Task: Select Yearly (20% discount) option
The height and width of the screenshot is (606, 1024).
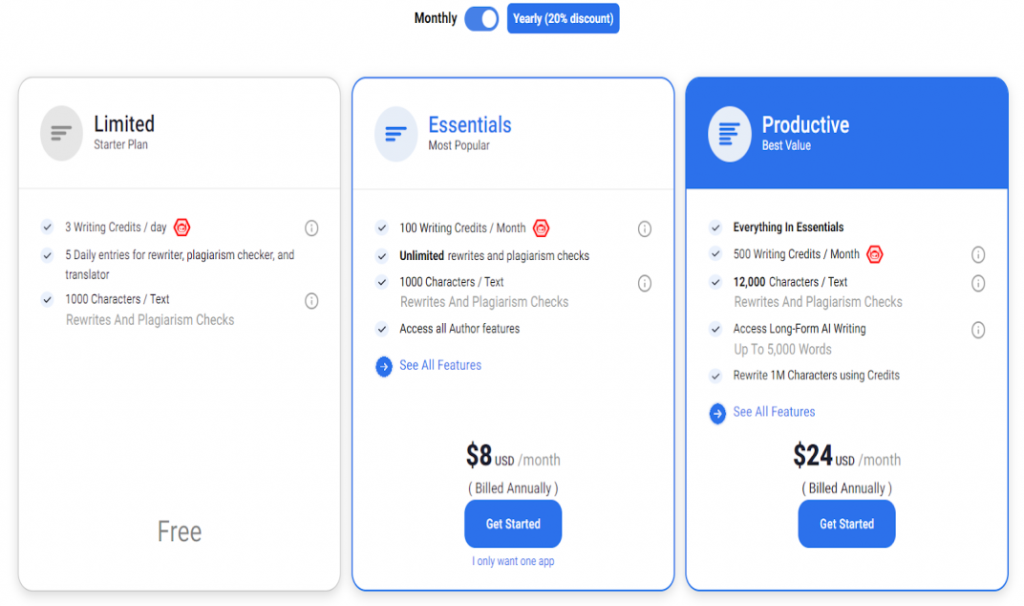Action: (x=563, y=18)
